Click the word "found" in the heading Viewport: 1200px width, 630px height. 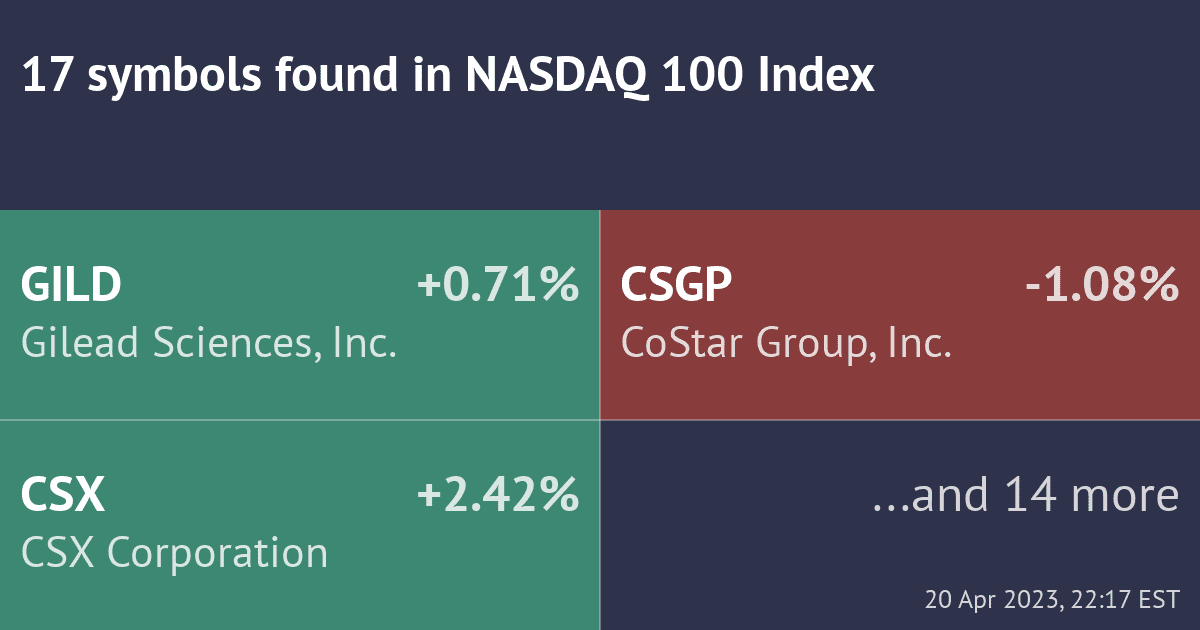tap(335, 77)
